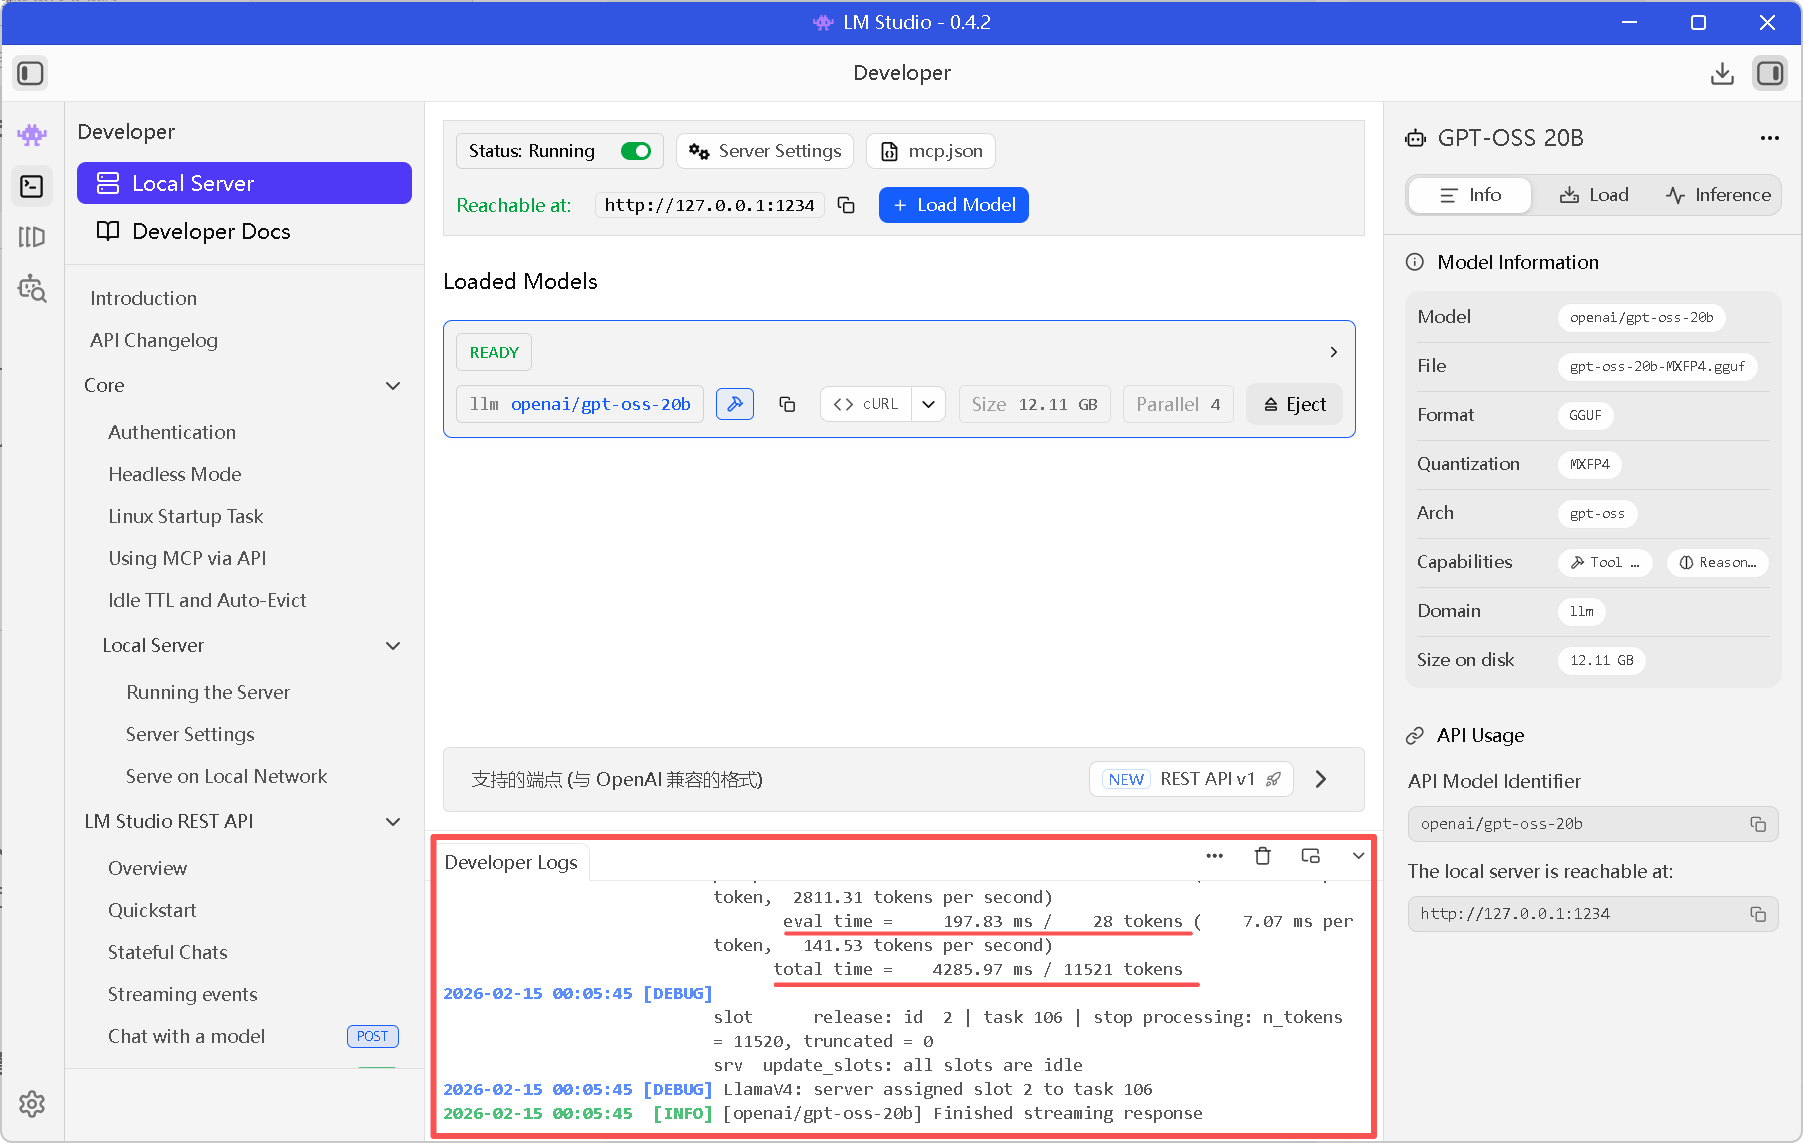Open app settings gear icon
Screen dimensions: 1803x1143
tap(32, 1104)
